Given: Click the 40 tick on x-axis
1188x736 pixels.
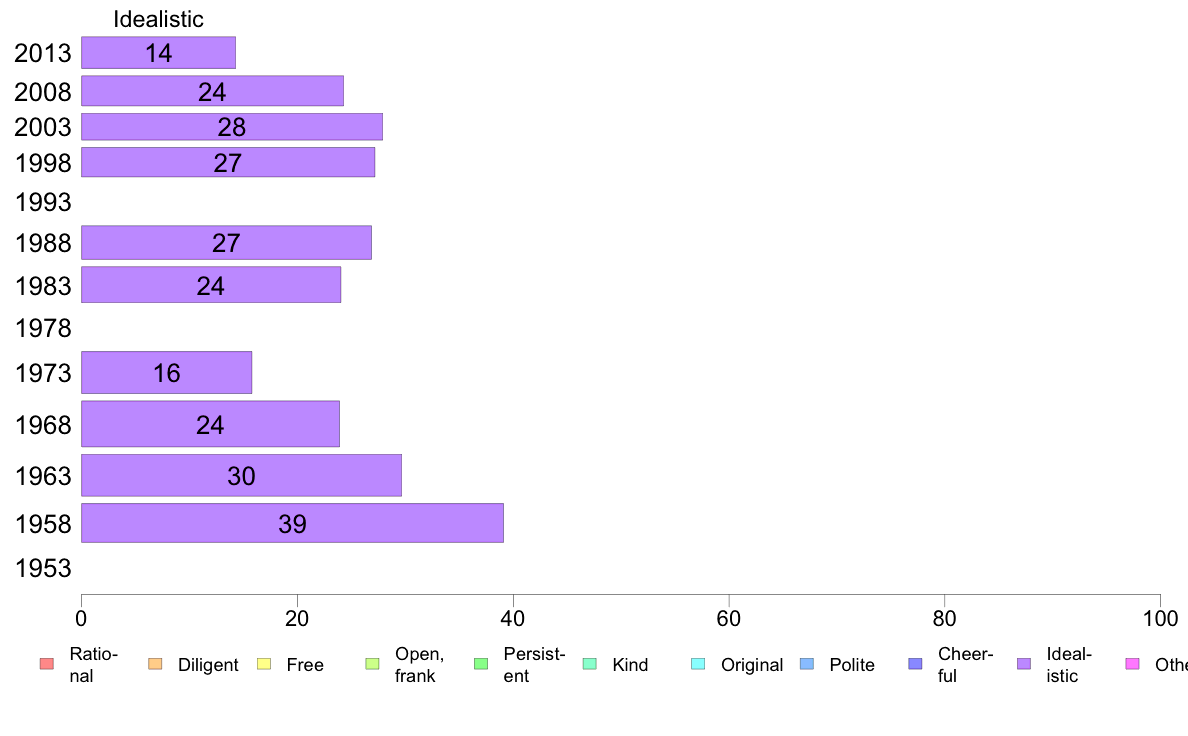Looking at the screenshot, I should pyautogui.click(x=513, y=619).
